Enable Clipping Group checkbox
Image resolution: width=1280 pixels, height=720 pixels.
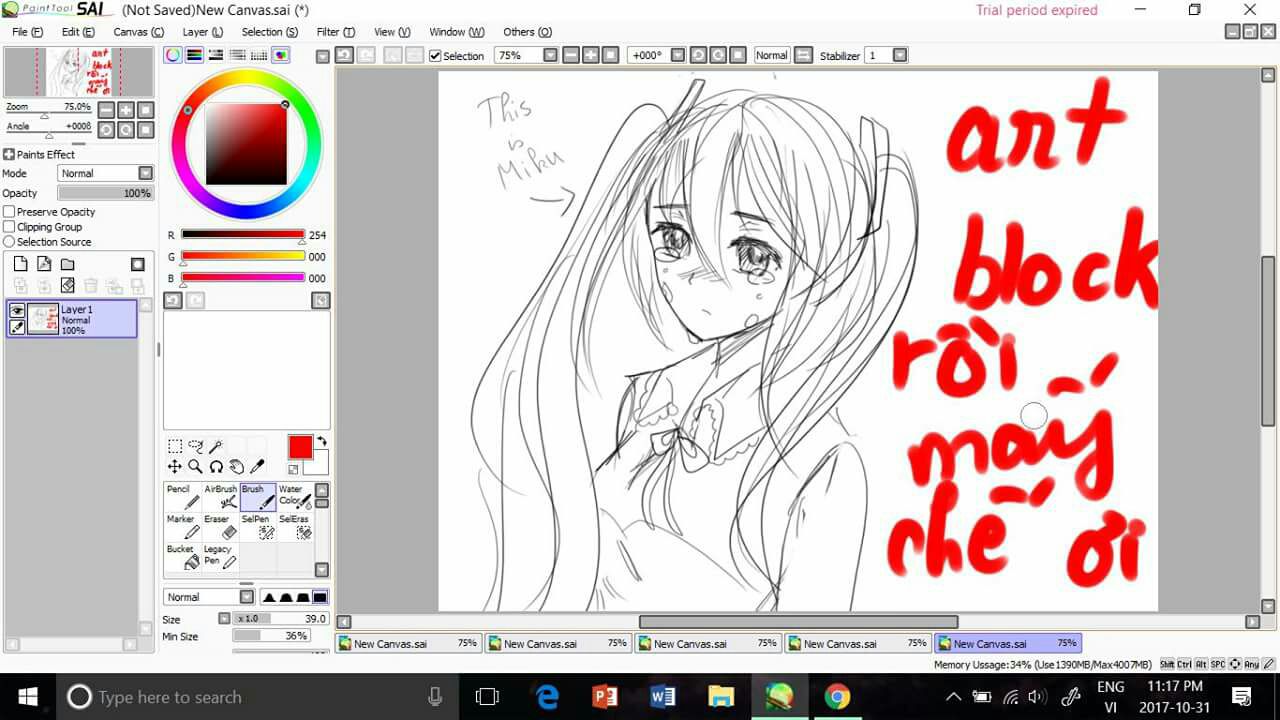pos(9,227)
